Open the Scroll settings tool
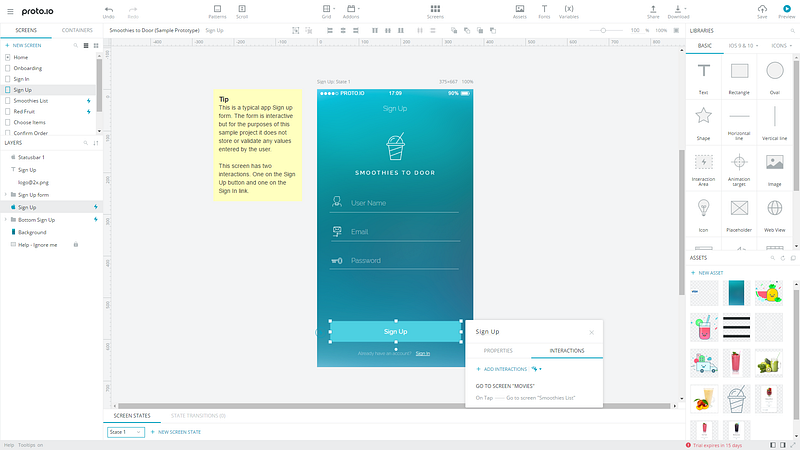 (242, 12)
